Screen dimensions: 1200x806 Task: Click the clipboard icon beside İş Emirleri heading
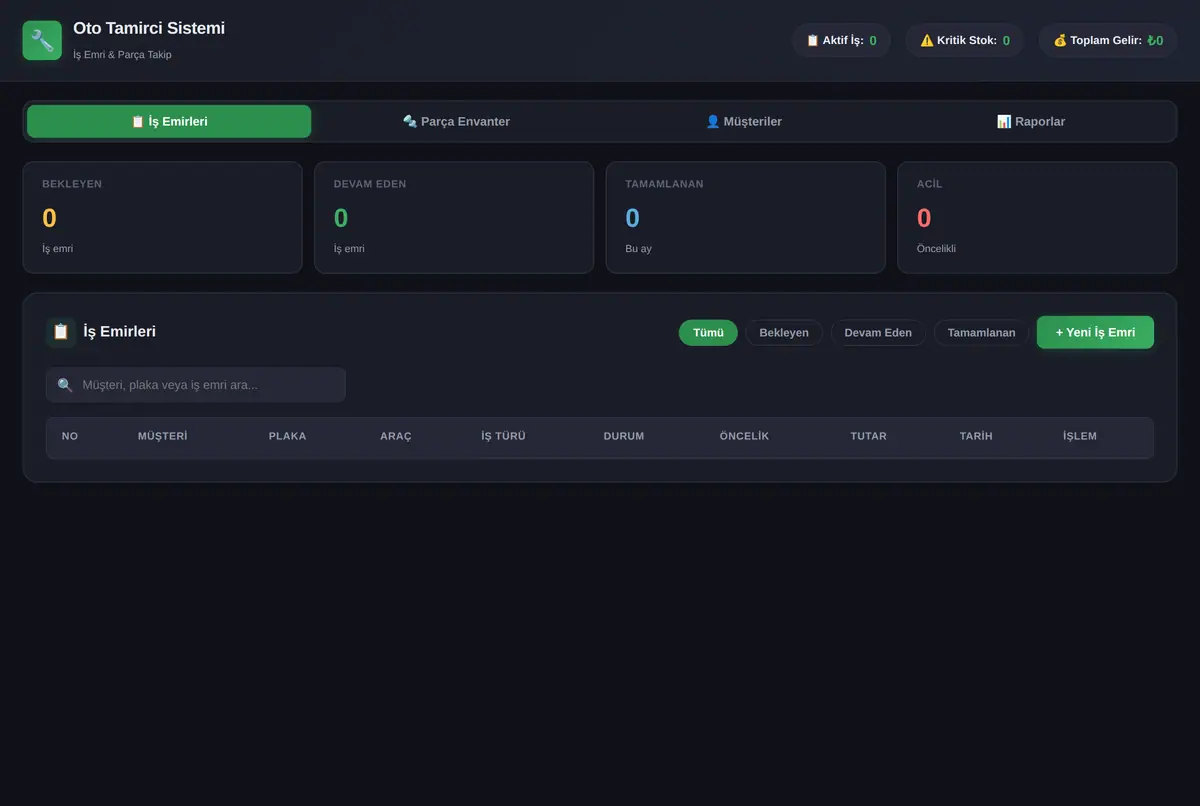pyautogui.click(x=61, y=332)
